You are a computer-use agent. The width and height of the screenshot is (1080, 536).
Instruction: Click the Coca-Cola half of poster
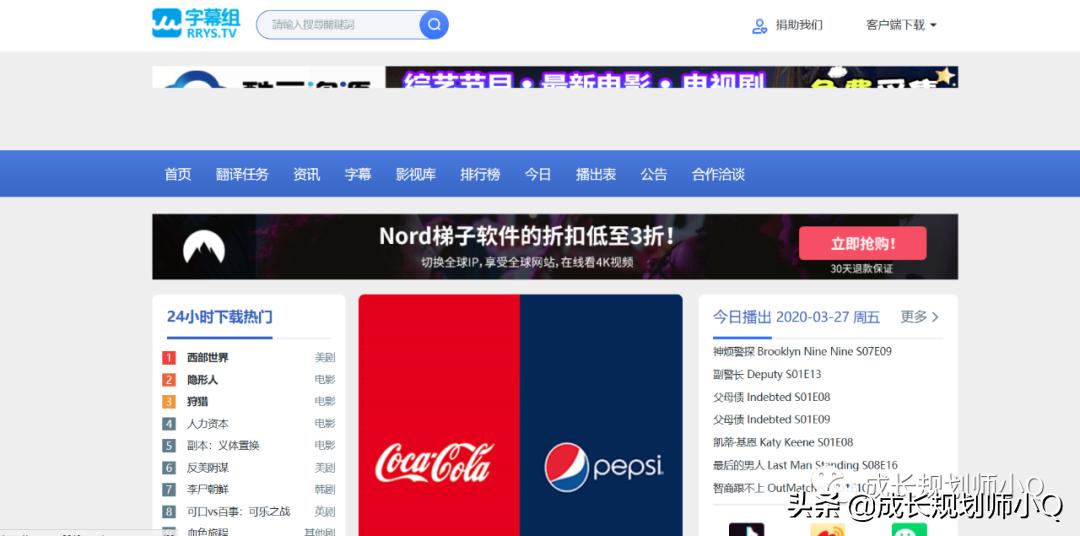pyautogui.click(x=439, y=415)
